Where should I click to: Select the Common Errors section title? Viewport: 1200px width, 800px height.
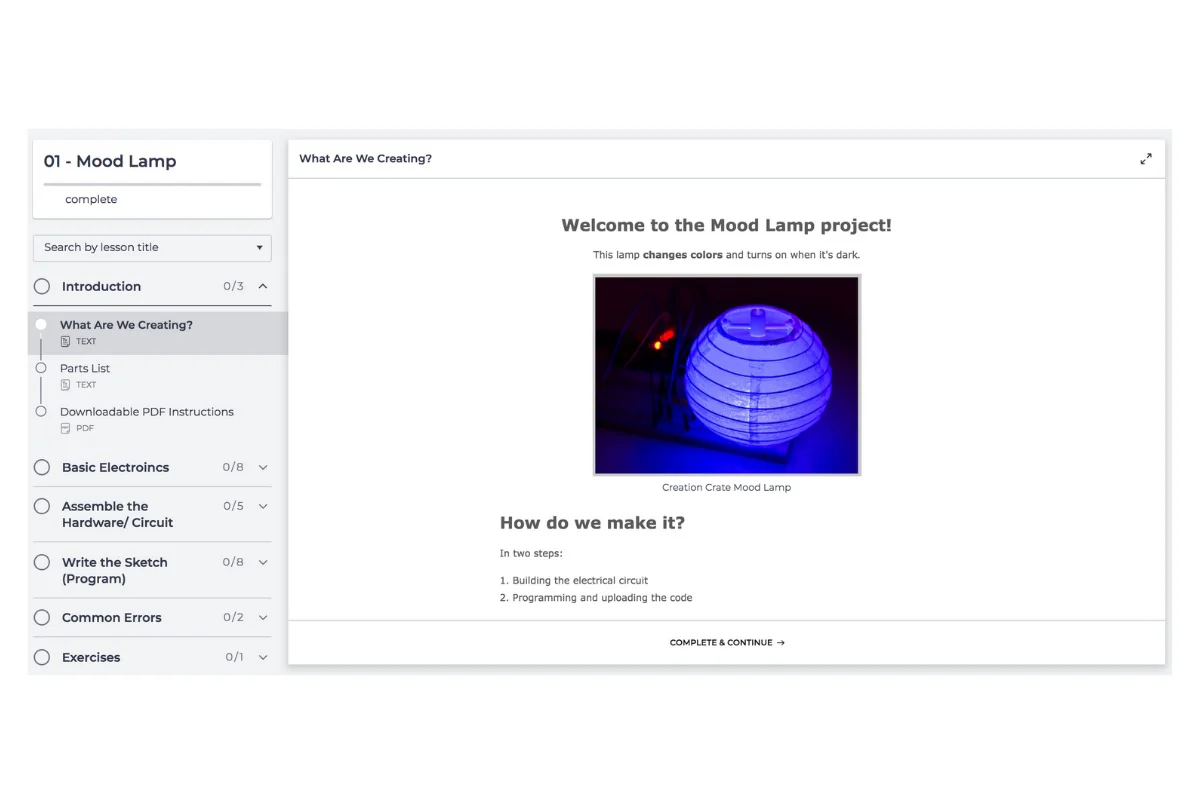(x=111, y=617)
